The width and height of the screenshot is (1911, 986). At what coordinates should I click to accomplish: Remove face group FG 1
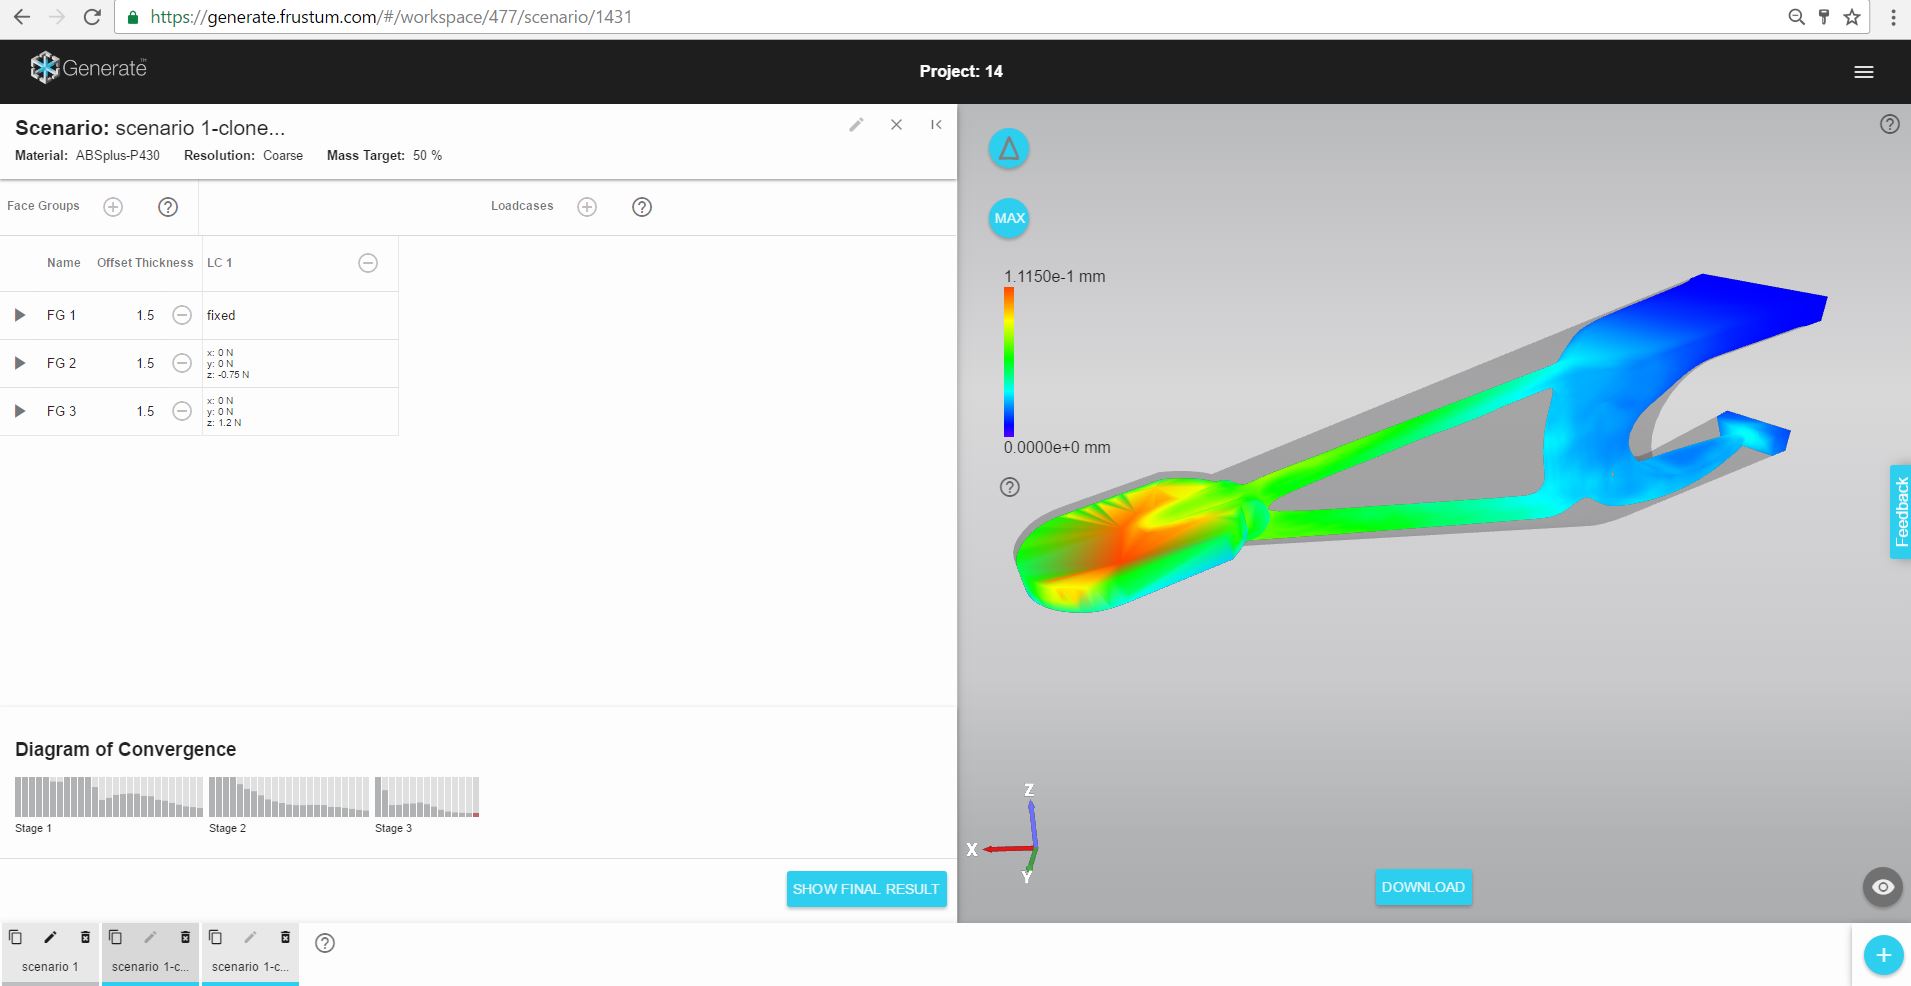tap(182, 315)
